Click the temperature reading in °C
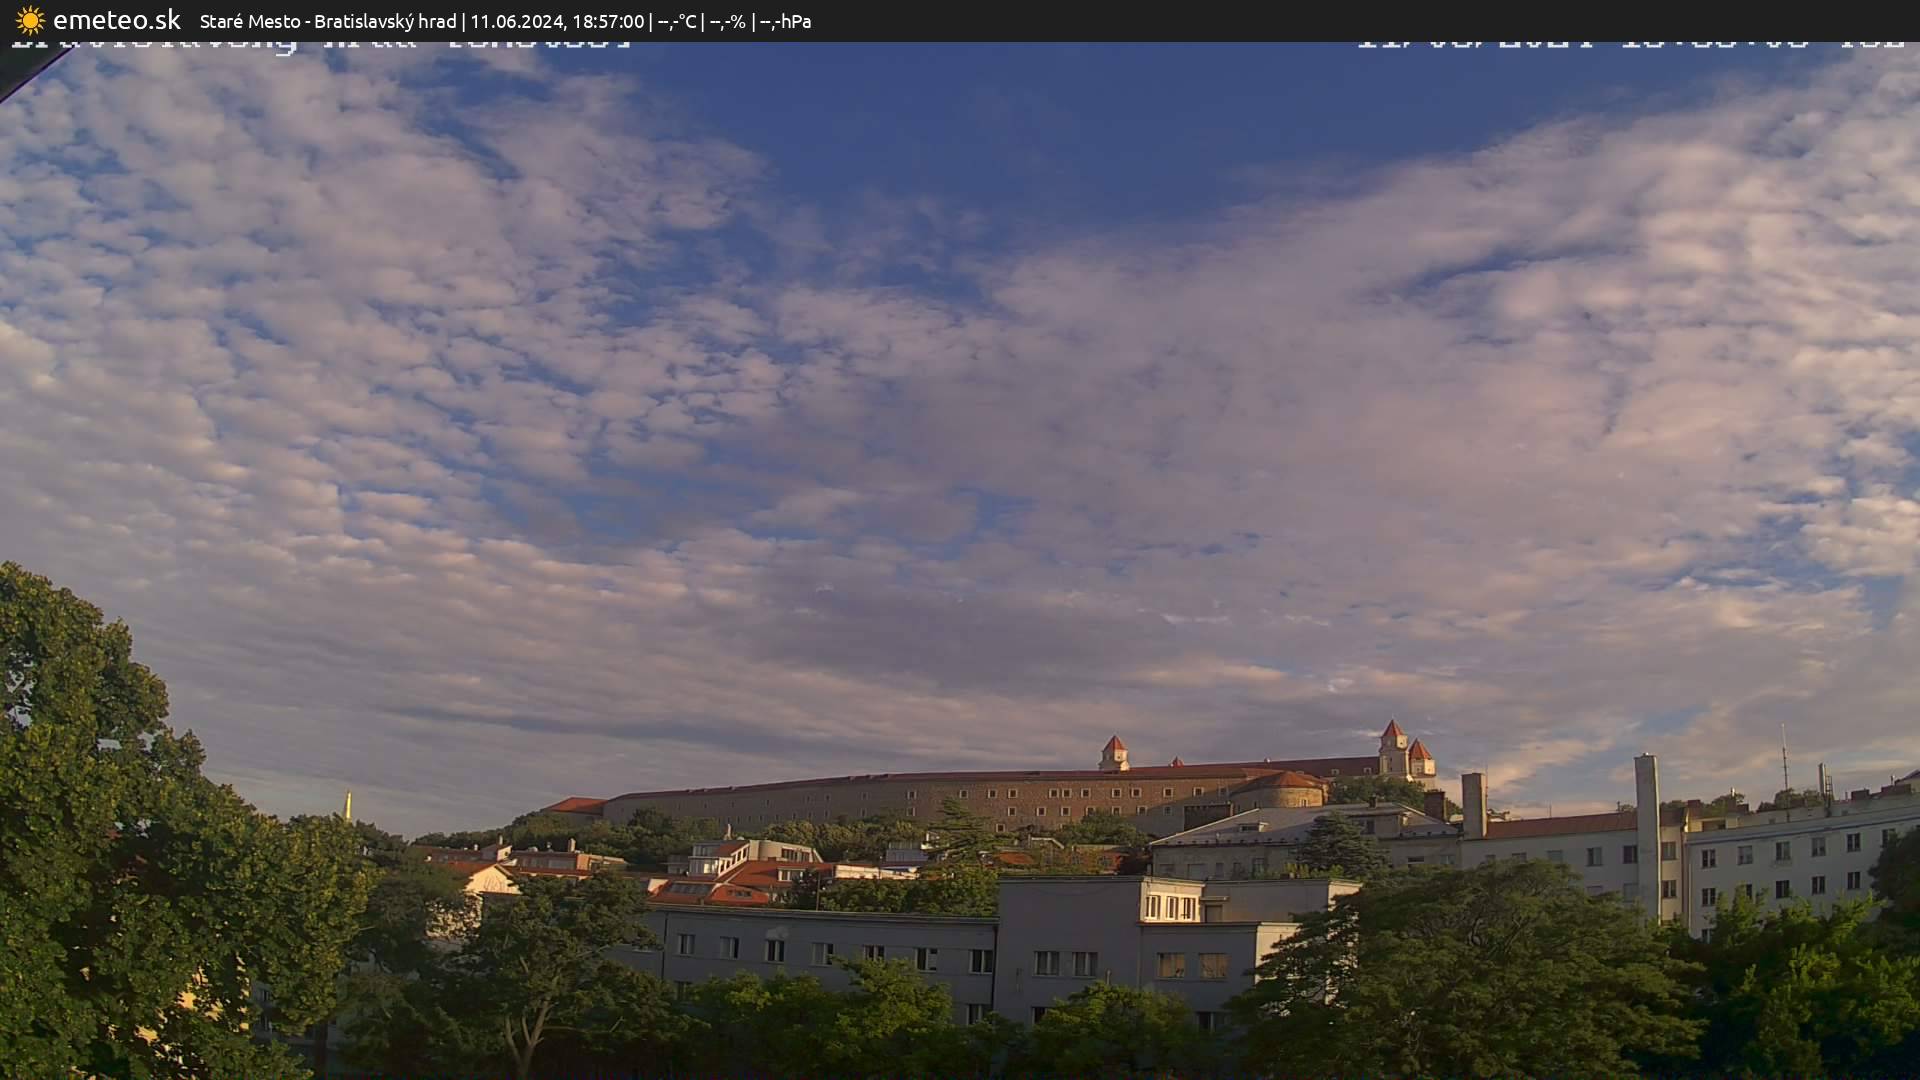The height and width of the screenshot is (1080, 1920). (x=677, y=21)
